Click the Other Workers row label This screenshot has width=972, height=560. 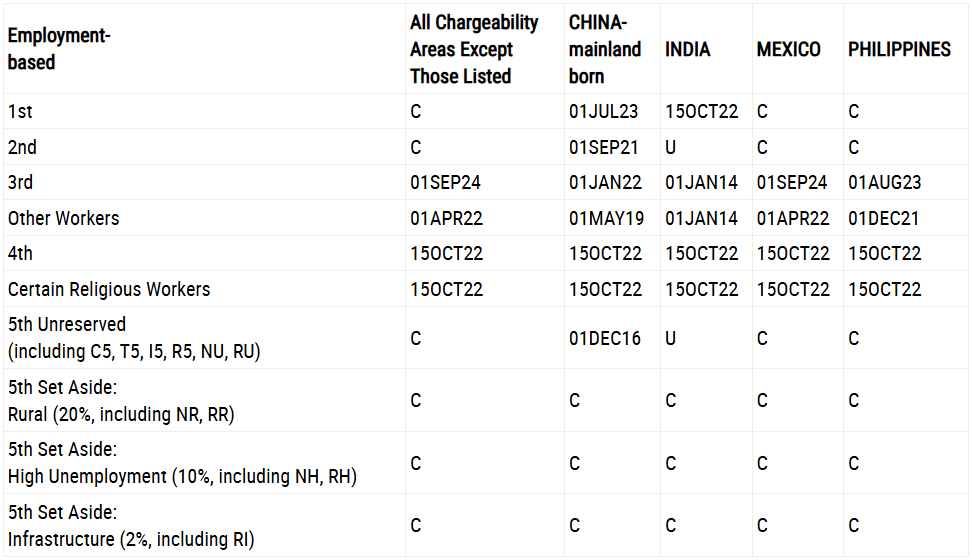coord(63,218)
